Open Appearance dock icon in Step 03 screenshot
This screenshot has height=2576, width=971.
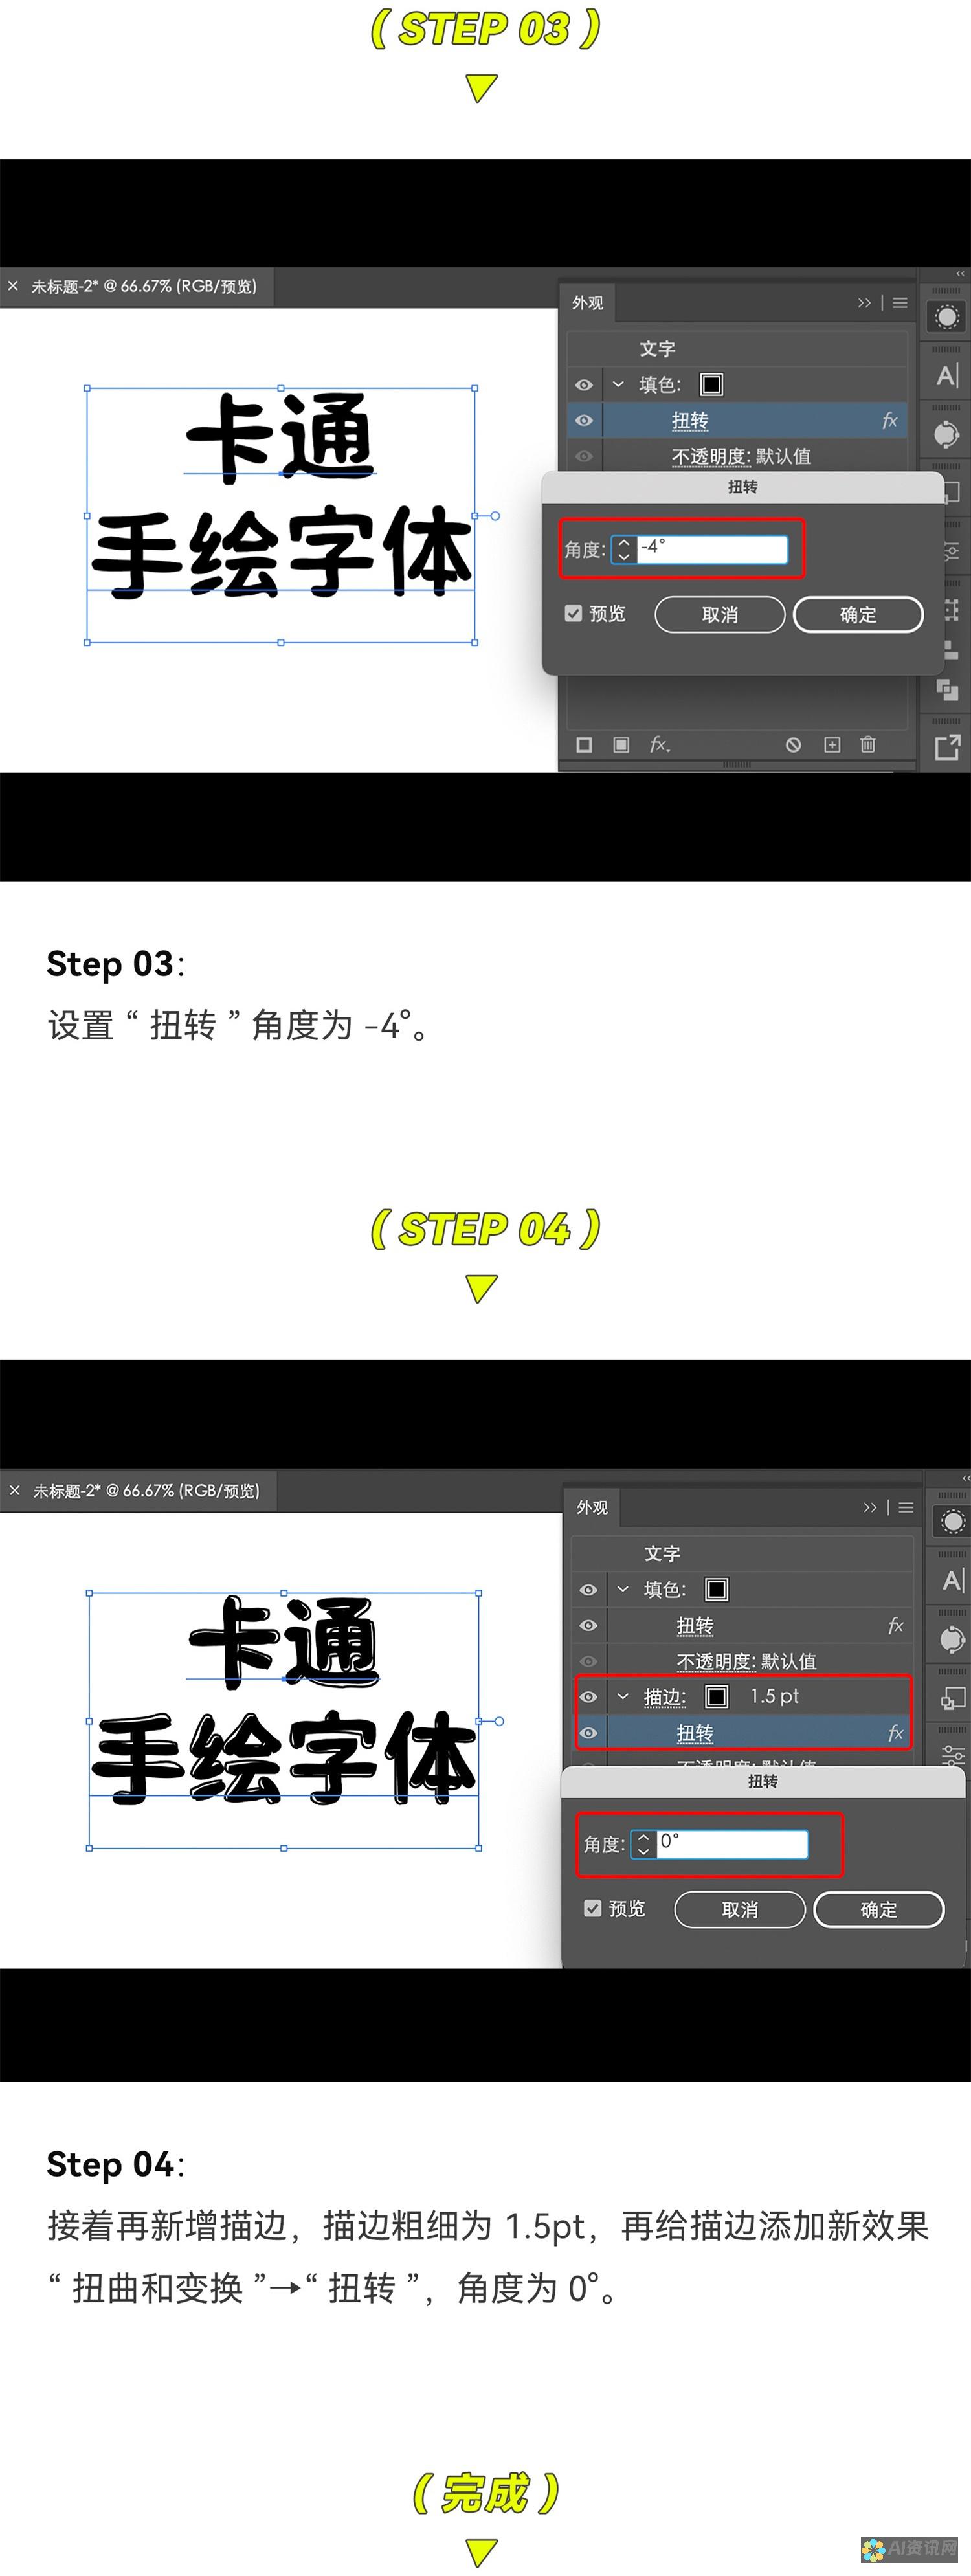tap(946, 318)
